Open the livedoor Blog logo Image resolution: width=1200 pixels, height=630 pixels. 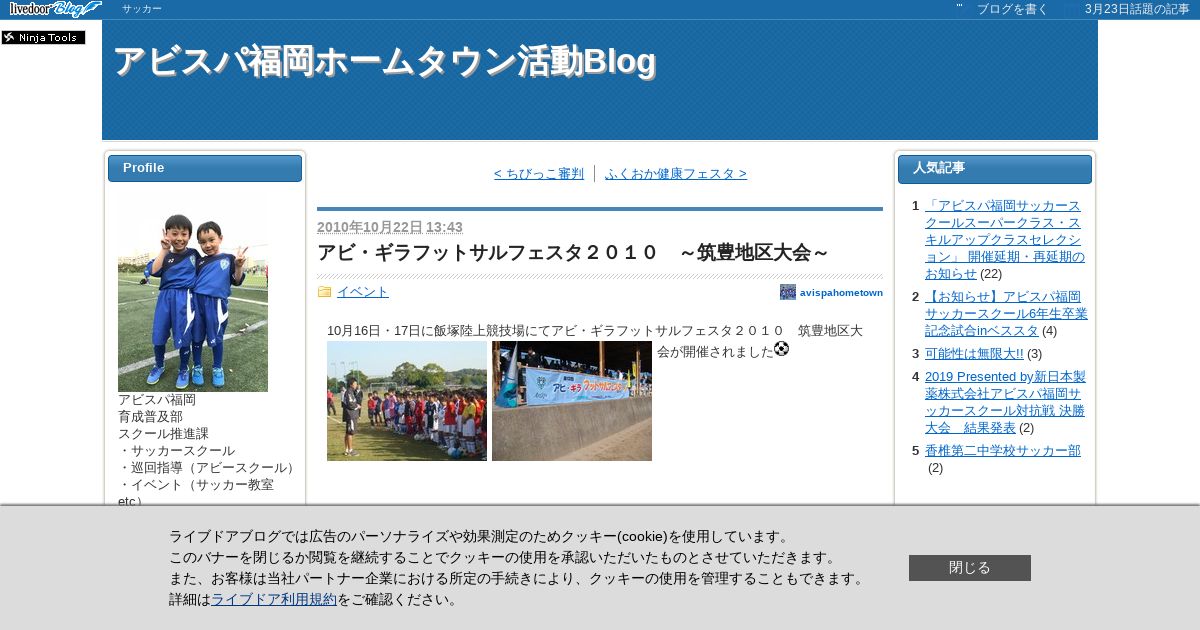[x=55, y=9]
